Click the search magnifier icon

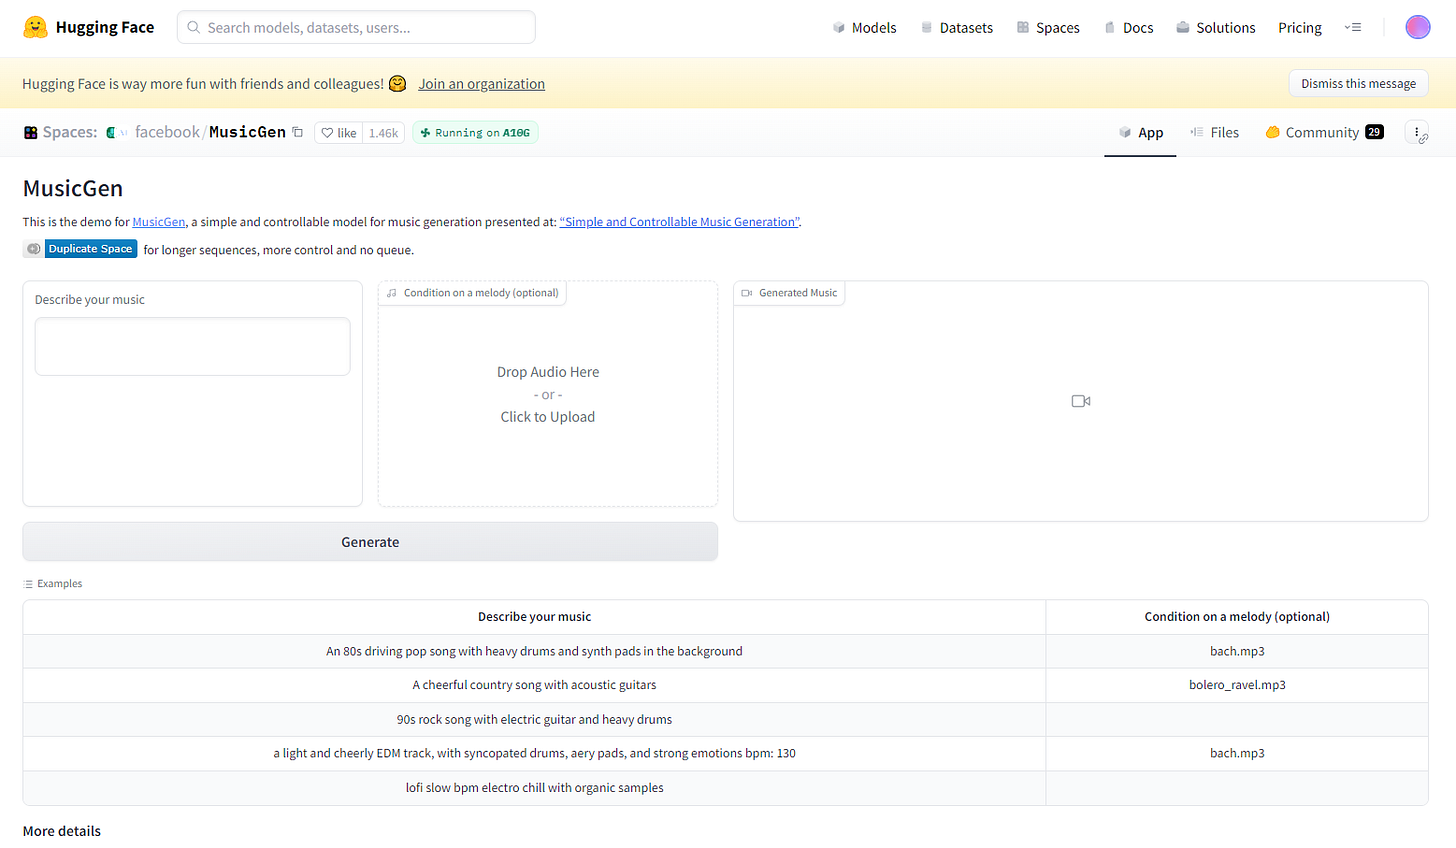click(x=194, y=27)
